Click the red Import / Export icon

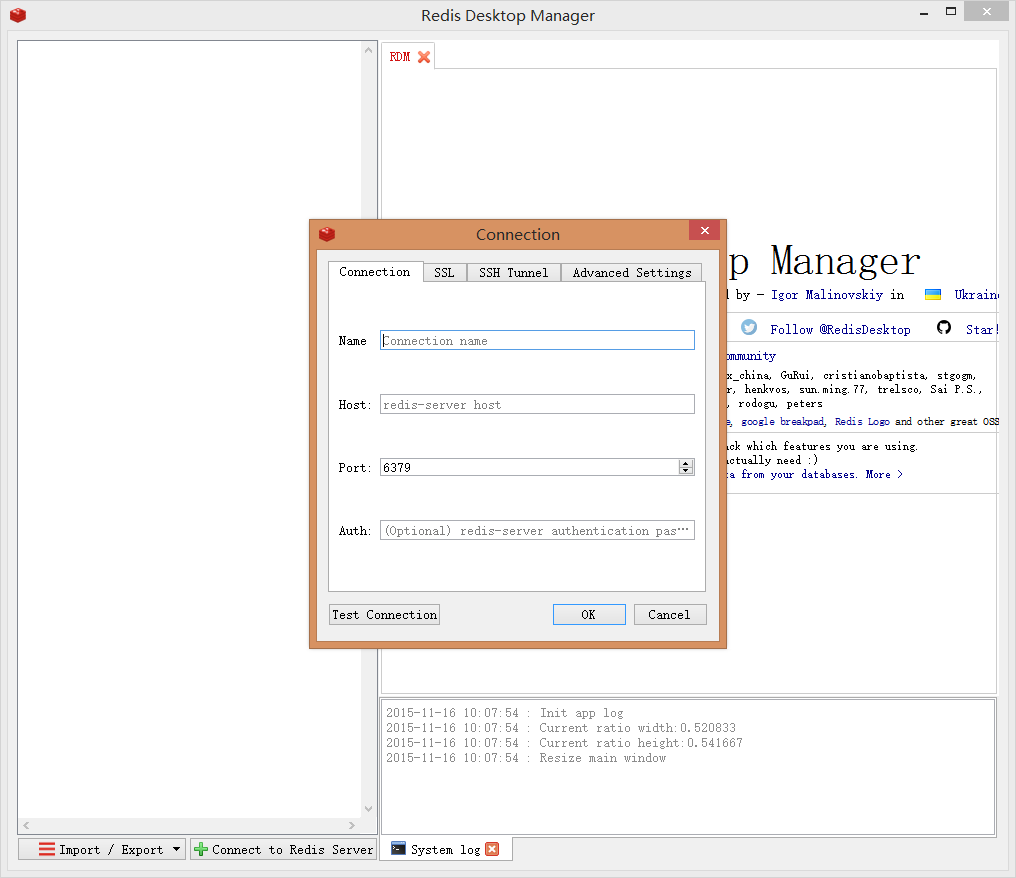tap(47, 849)
